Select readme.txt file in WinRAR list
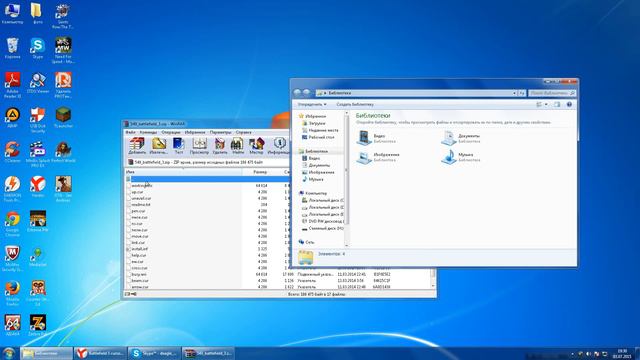640x360 pixels. pyautogui.click(x=141, y=204)
